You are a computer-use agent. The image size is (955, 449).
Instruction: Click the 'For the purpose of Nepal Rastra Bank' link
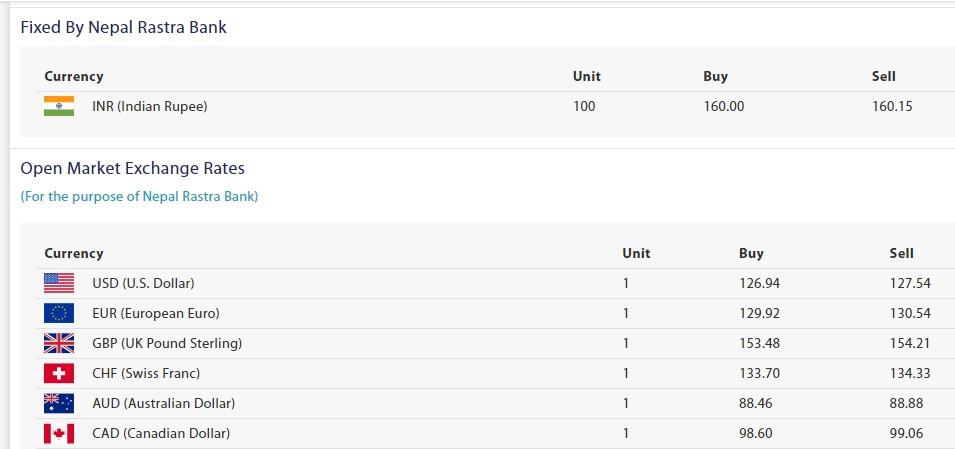139,197
